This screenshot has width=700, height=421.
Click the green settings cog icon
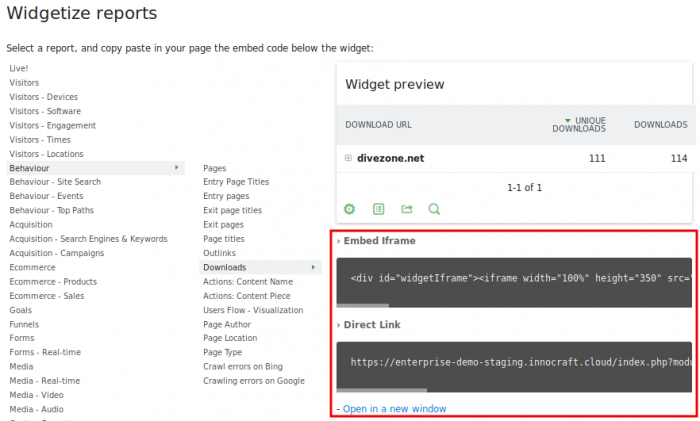point(350,209)
